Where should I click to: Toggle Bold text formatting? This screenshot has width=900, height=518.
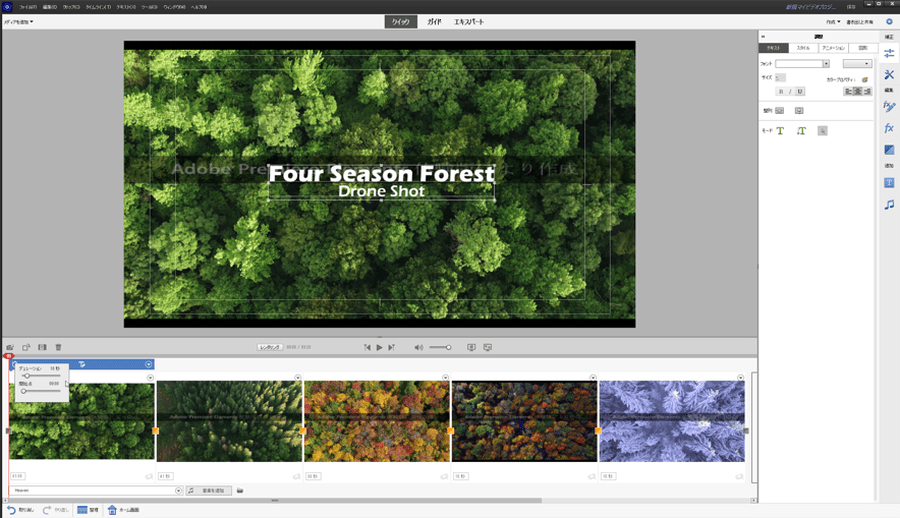(x=781, y=91)
